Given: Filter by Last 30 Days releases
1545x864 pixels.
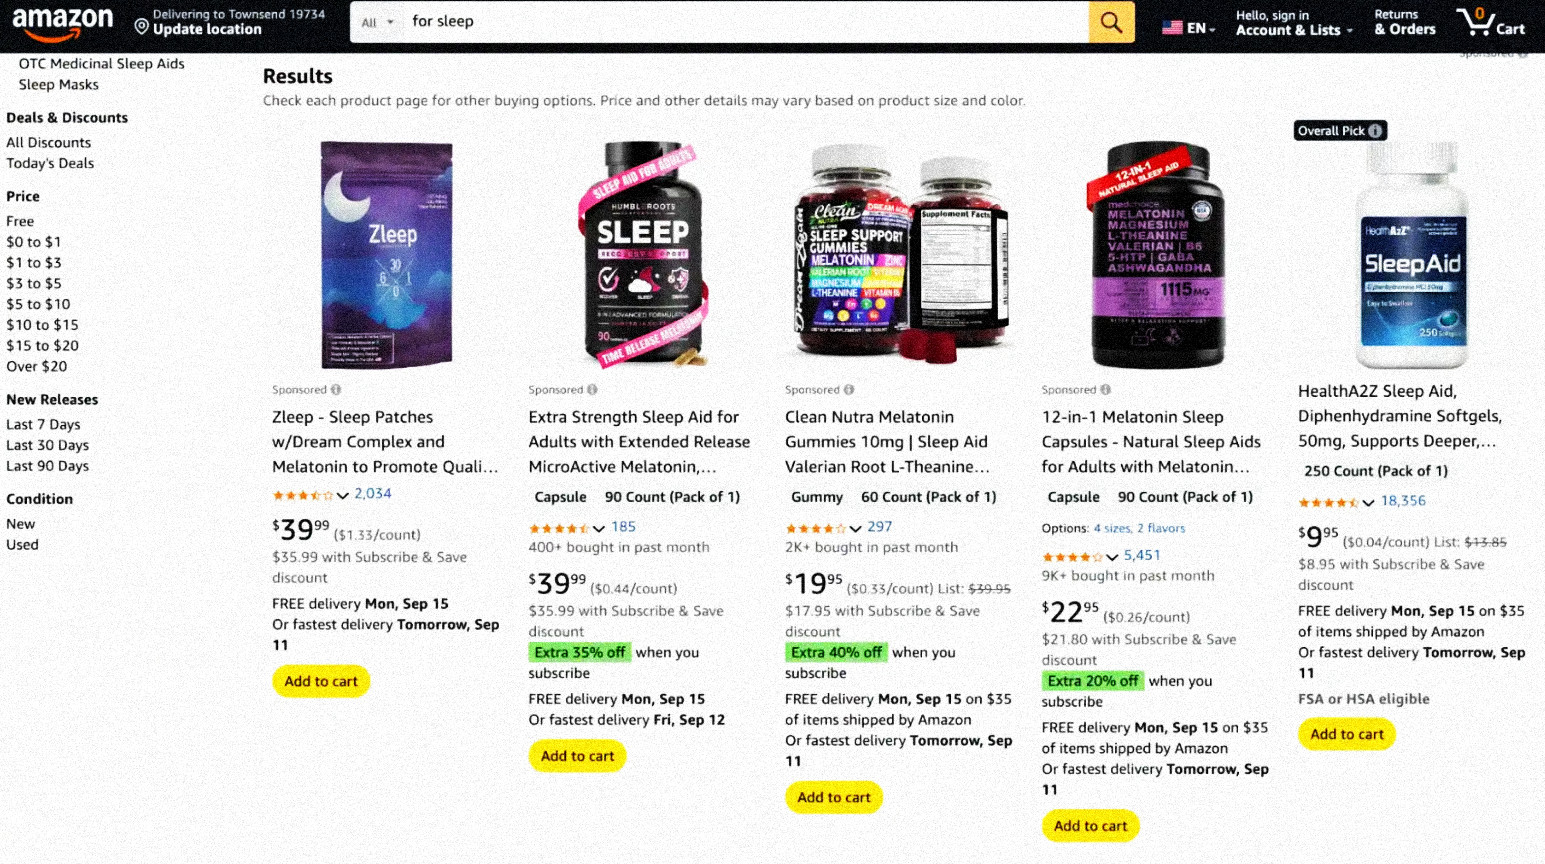Looking at the screenshot, I should [x=47, y=445].
